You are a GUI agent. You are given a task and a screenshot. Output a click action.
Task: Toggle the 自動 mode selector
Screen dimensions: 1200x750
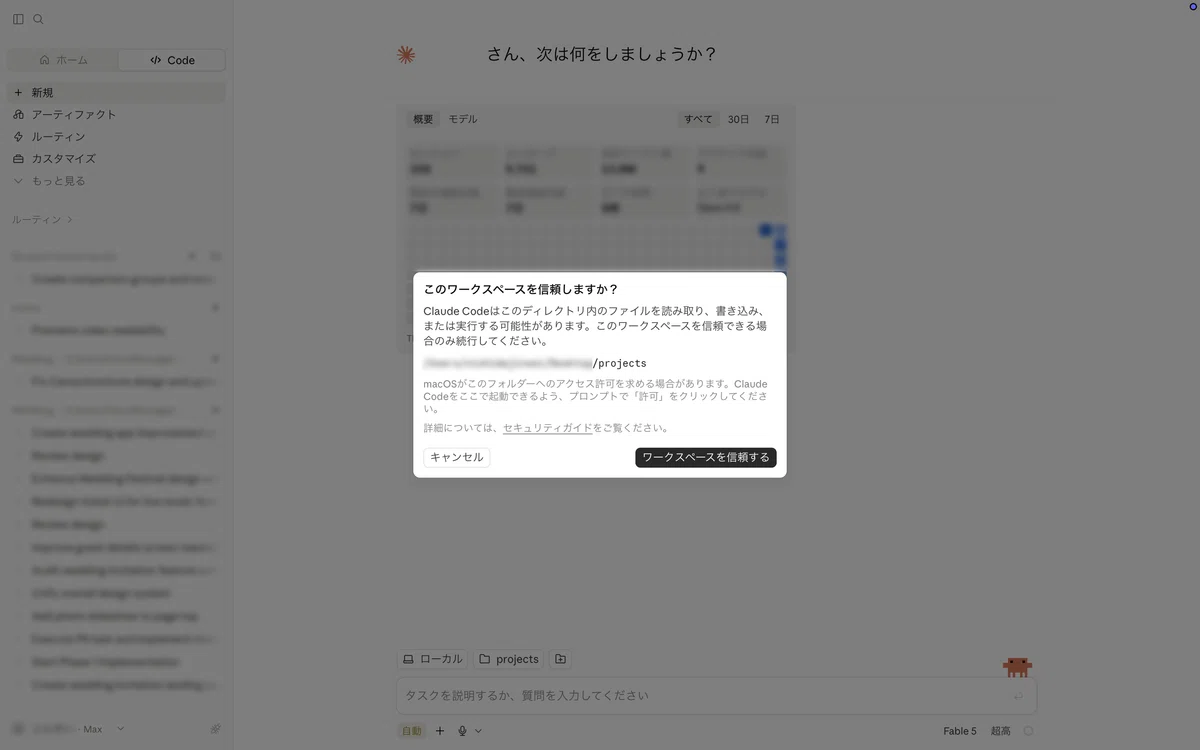[411, 731]
